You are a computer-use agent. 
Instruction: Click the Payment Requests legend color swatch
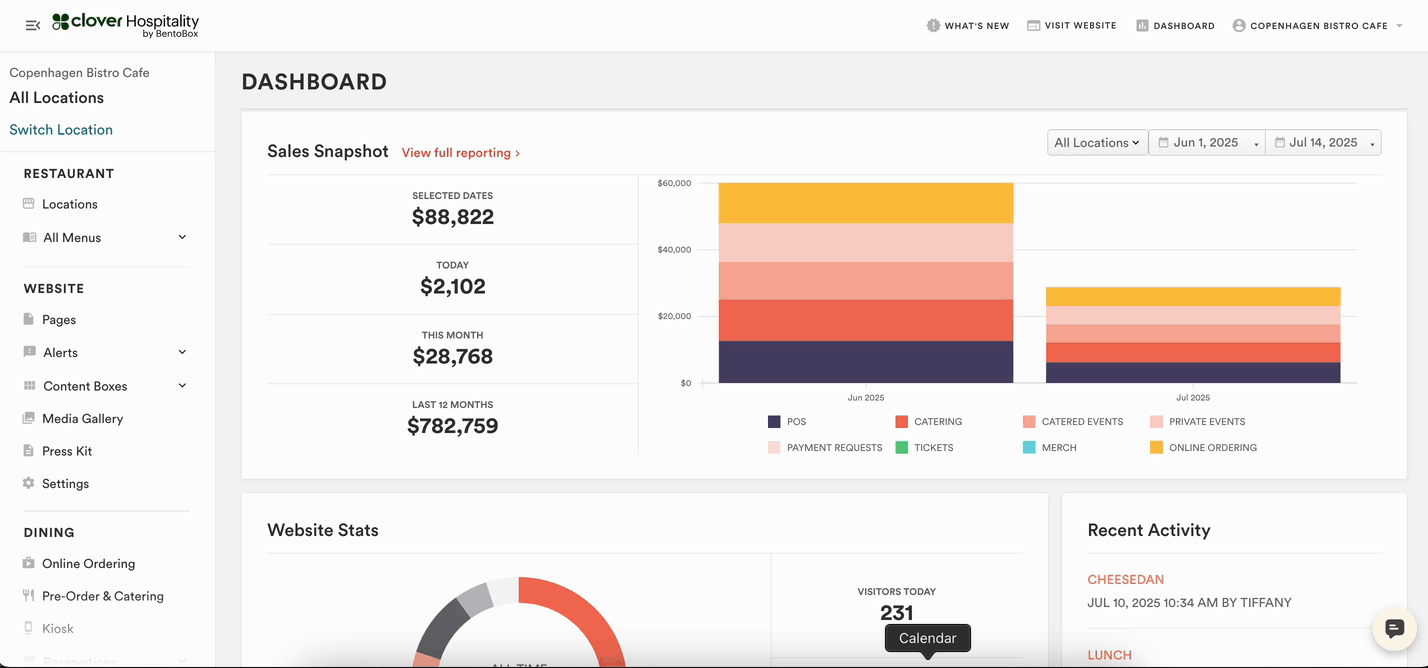coord(774,448)
